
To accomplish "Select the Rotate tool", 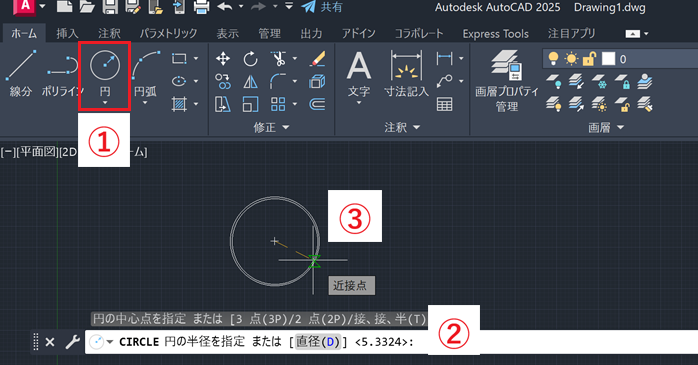I will pos(251,58).
